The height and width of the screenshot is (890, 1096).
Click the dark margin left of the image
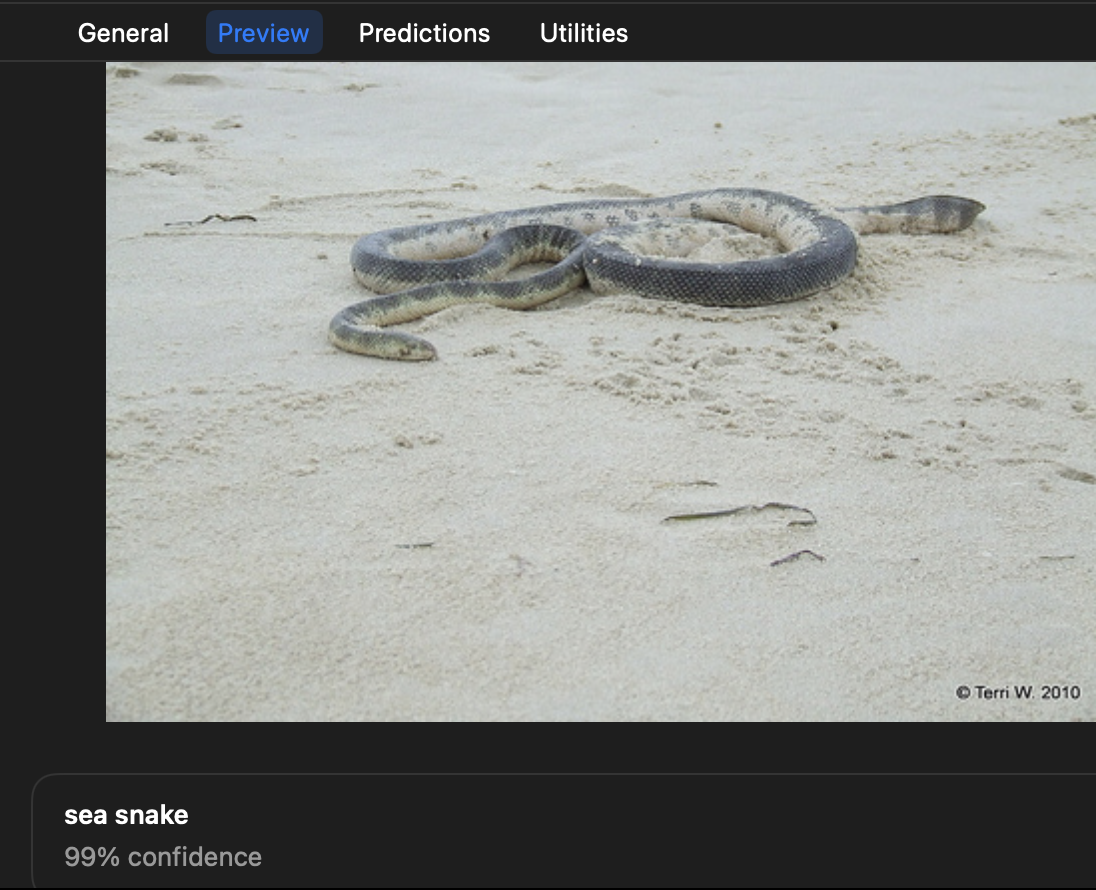52,400
